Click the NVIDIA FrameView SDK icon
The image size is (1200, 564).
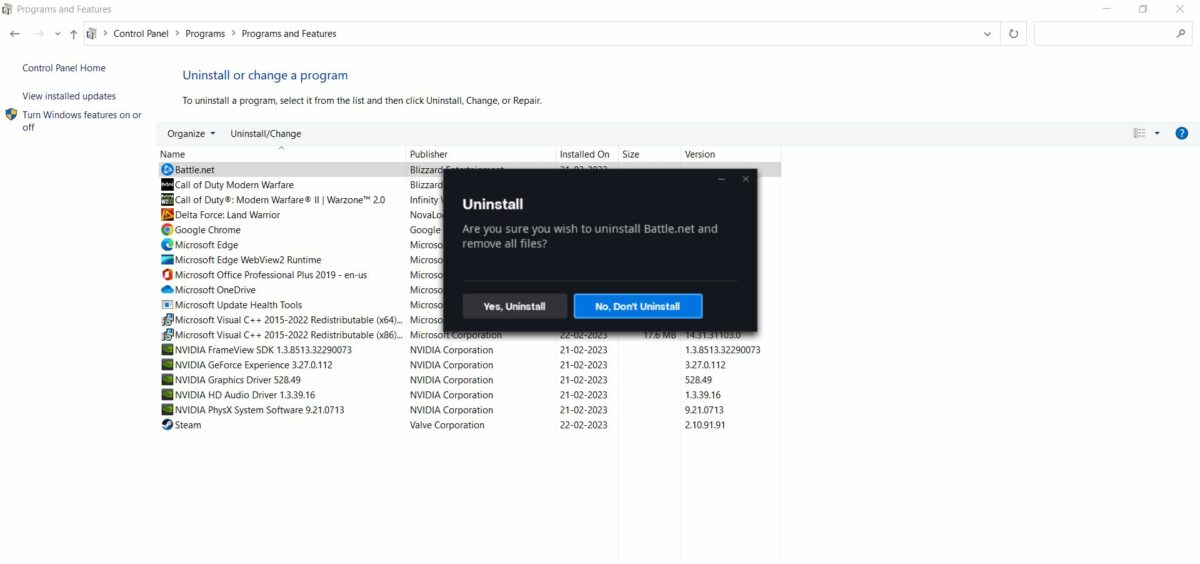[x=167, y=350]
